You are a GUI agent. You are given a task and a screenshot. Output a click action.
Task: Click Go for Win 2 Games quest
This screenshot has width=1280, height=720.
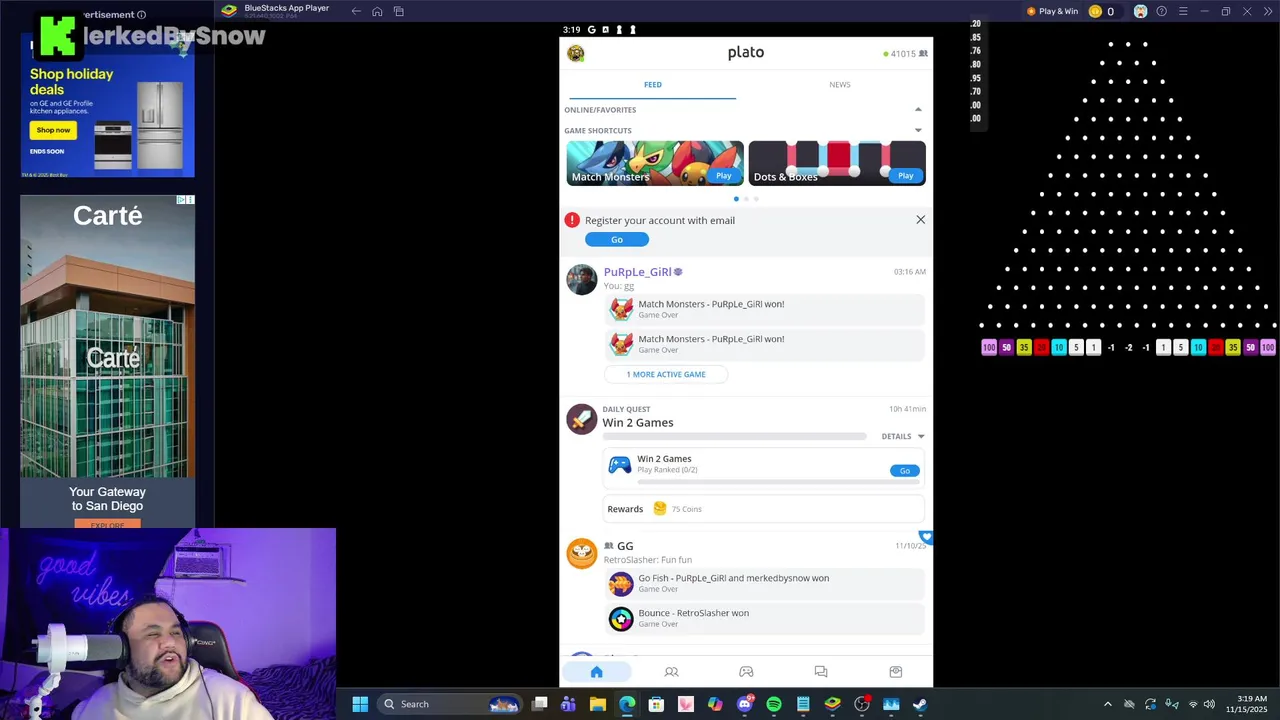tap(905, 471)
